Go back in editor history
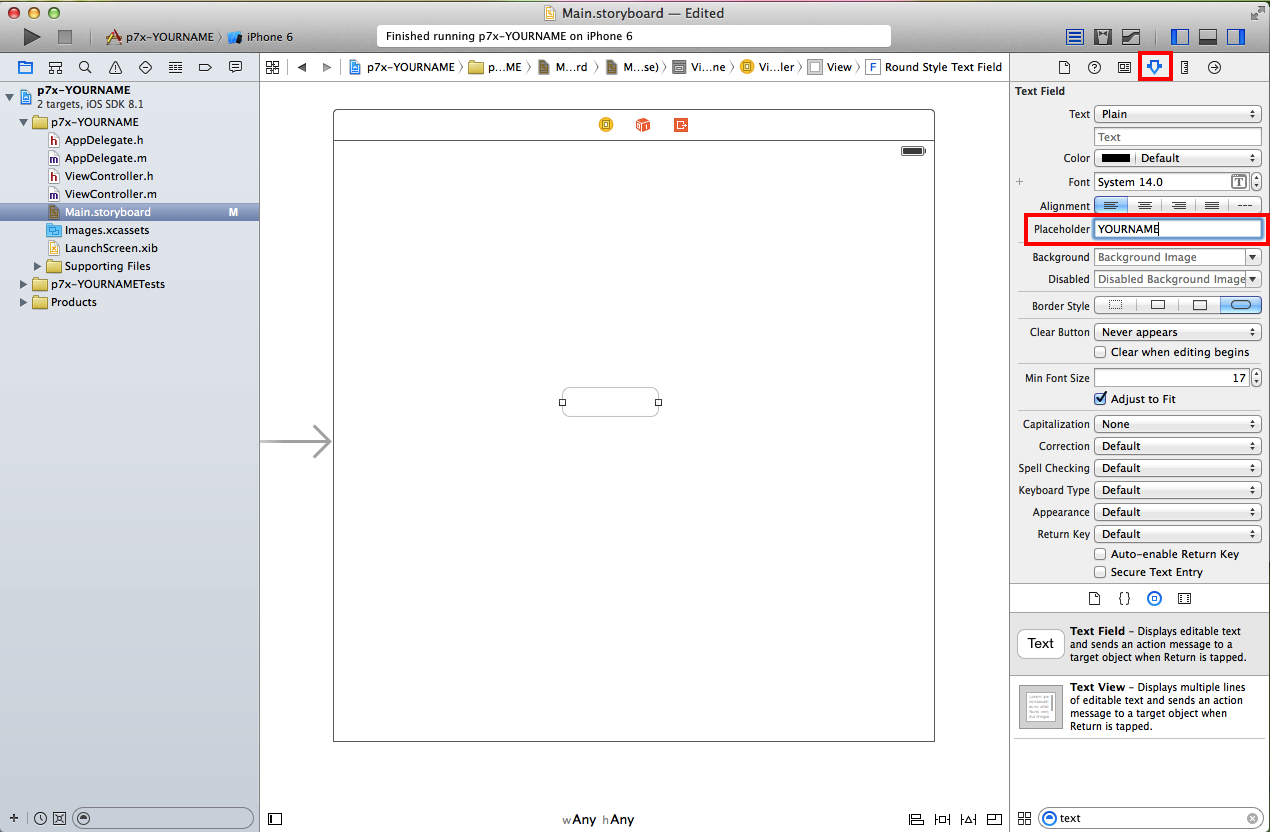The image size is (1270, 832). [x=302, y=67]
